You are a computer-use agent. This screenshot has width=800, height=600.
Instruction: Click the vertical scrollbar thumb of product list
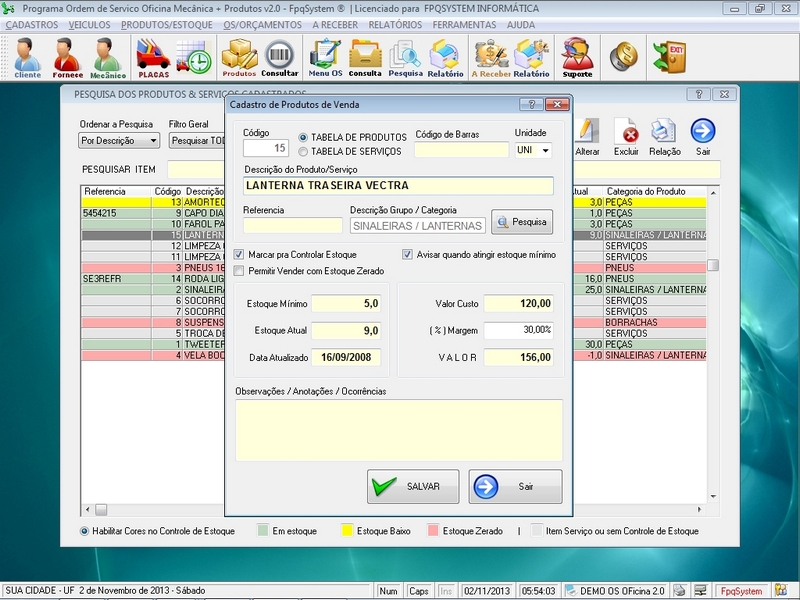click(x=713, y=265)
